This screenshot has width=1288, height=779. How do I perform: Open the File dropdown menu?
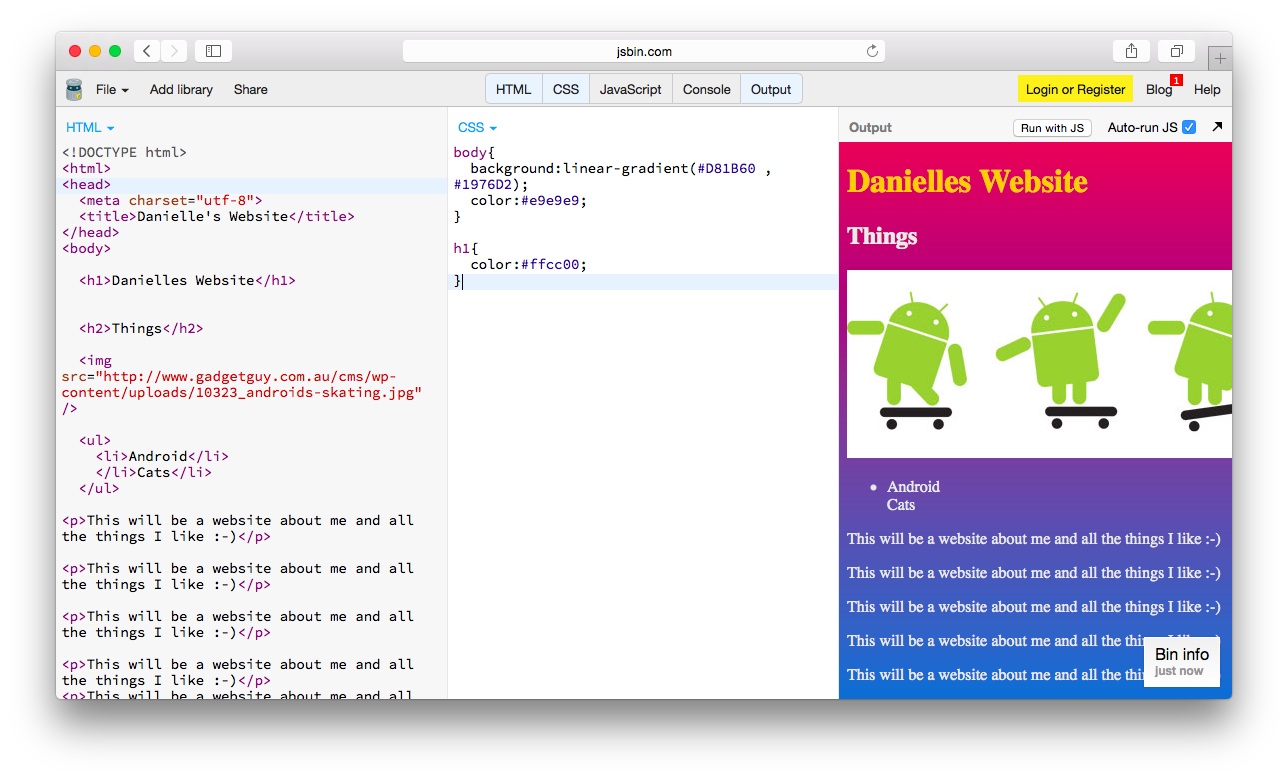tap(112, 89)
